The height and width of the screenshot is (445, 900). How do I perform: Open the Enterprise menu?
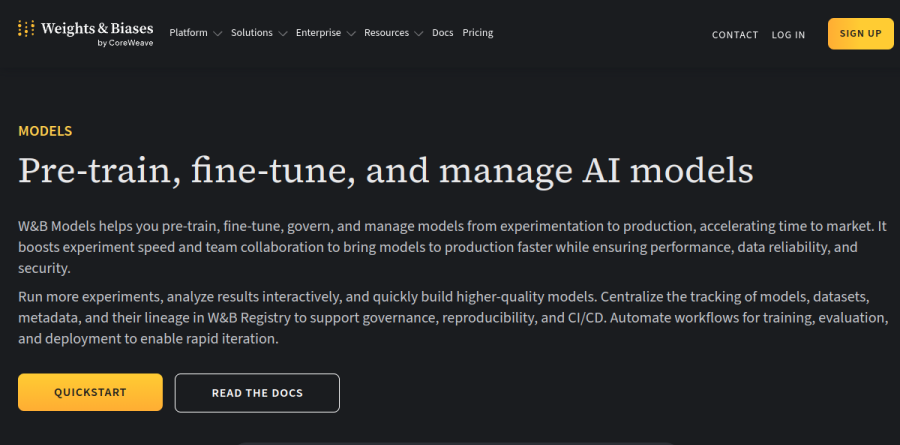click(x=318, y=33)
